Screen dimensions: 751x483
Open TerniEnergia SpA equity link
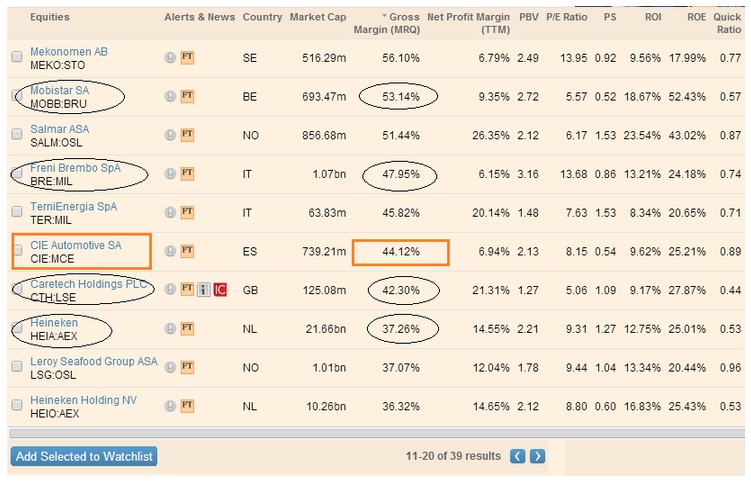click(73, 207)
